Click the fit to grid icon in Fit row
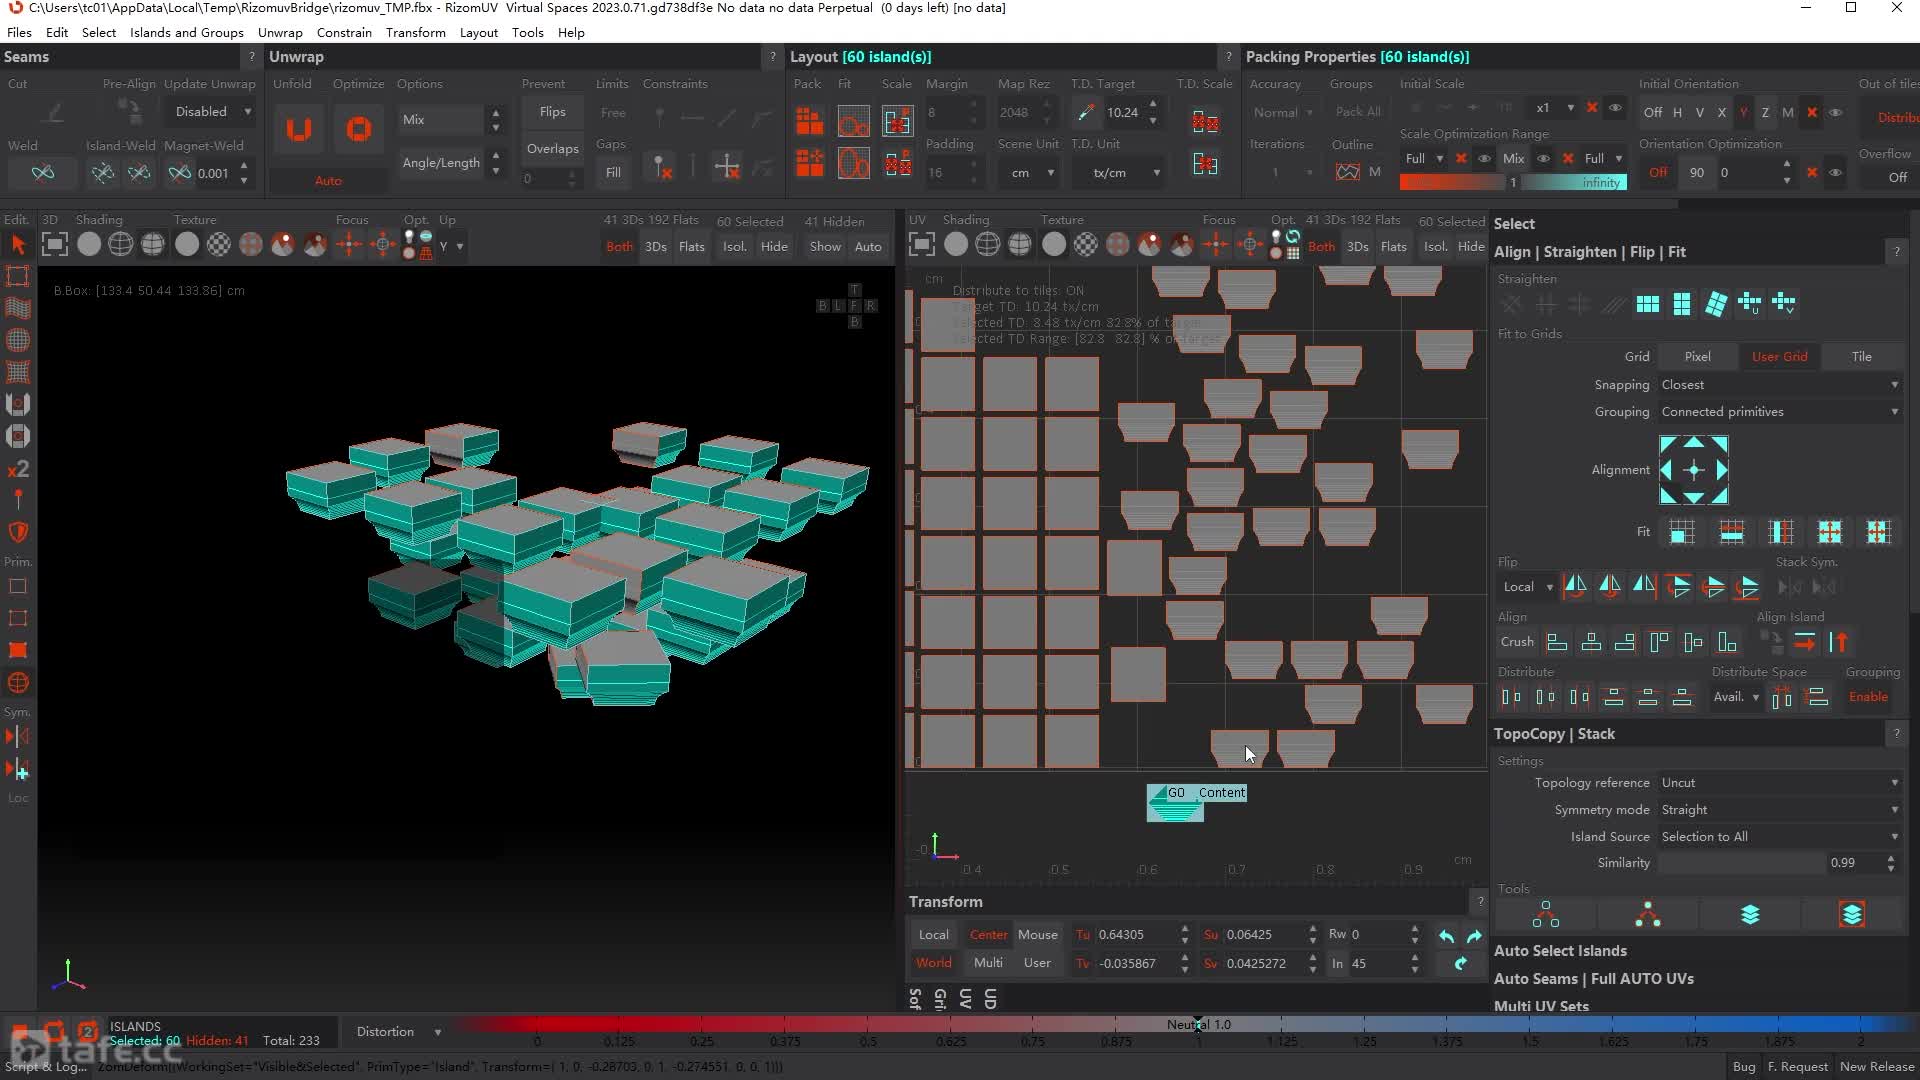This screenshot has height=1080, width=1920. click(1682, 533)
